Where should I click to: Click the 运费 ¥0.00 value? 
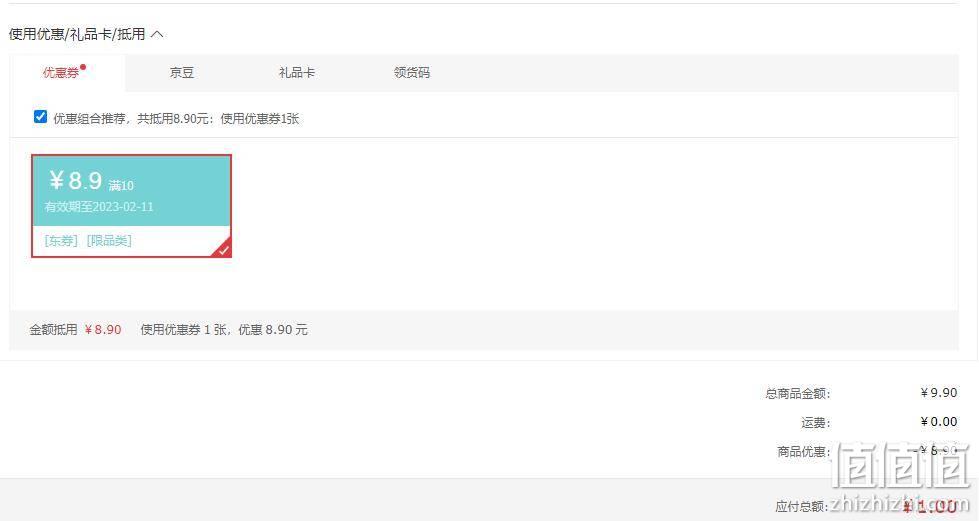pyautogui.click(x=938, y=422)
